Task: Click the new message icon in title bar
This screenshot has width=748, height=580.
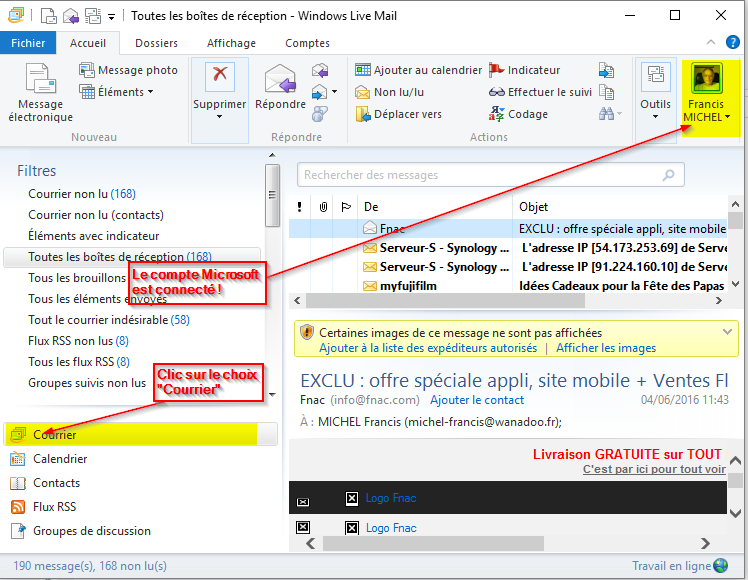Action: coord(48,16)
